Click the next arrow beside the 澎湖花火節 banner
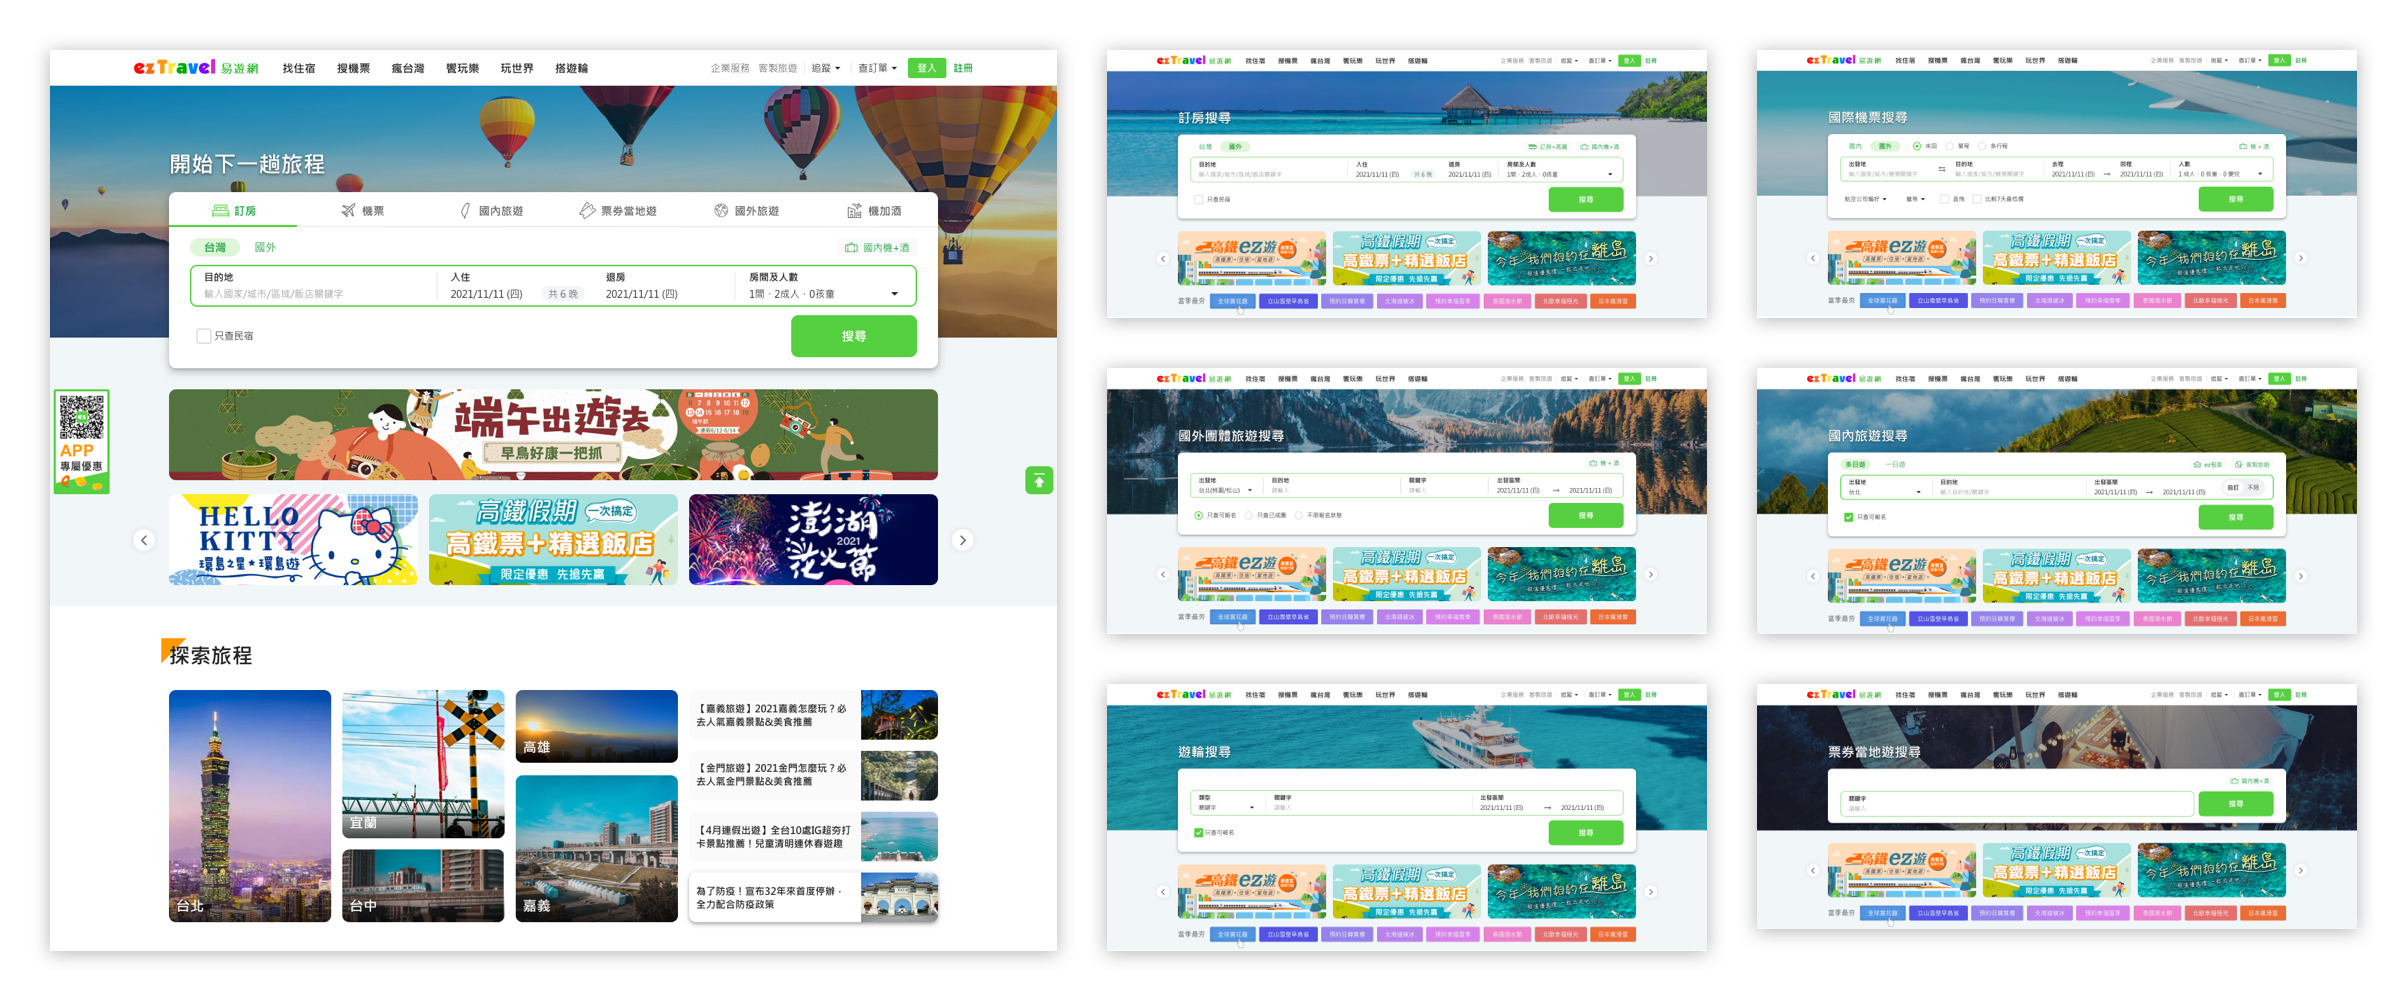The image size is (2407, 1001). (962, 540)
